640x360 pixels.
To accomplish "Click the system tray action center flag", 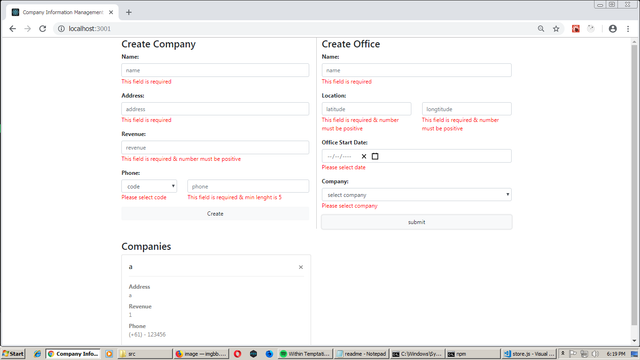I will 573,354.
